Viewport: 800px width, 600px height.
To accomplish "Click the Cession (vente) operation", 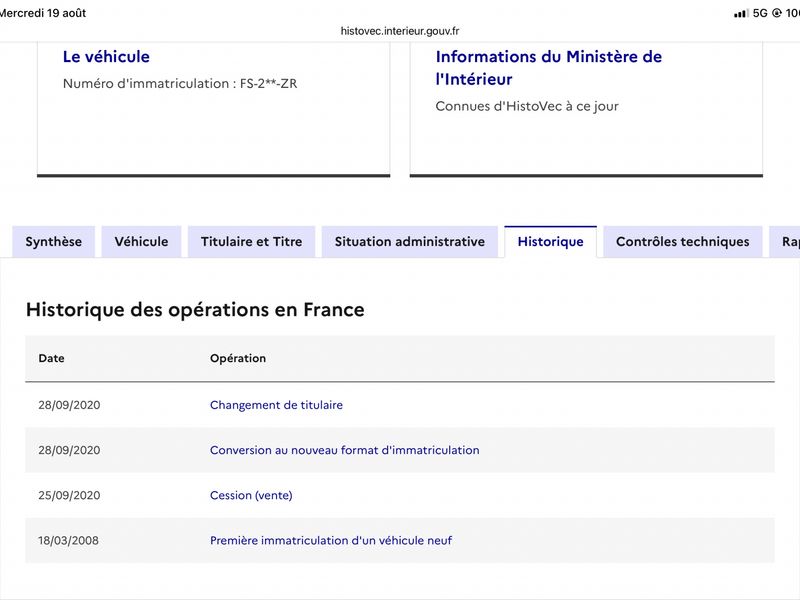I will 251,495.
